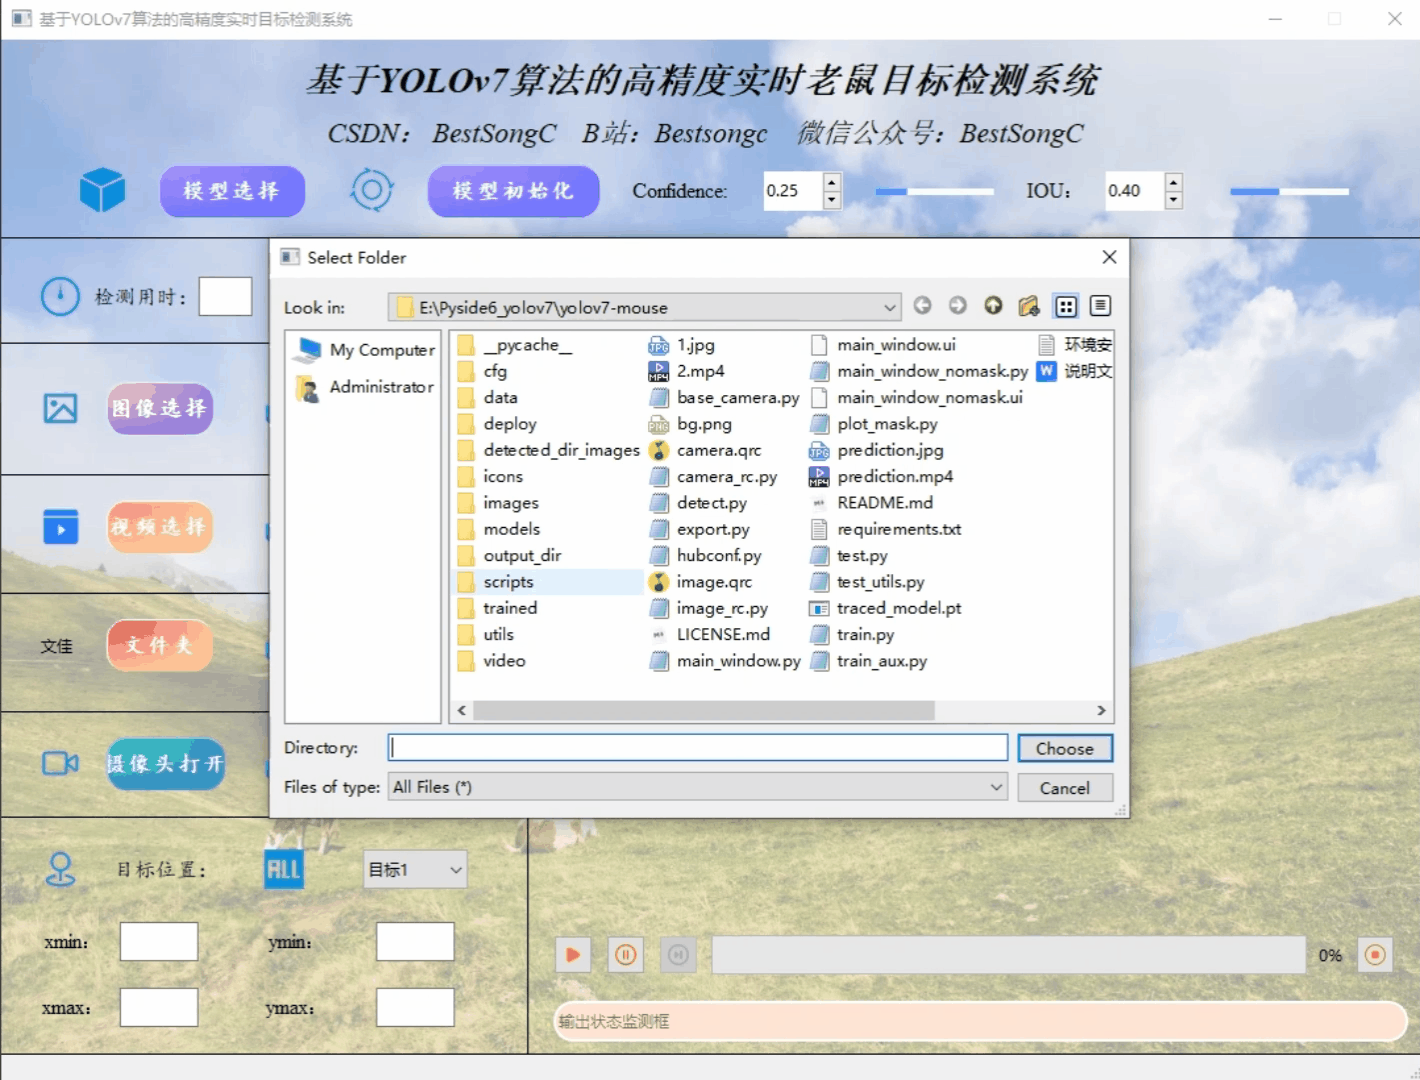
Task: Open the 目标1 target dropdown
Action: pos(415,869)
